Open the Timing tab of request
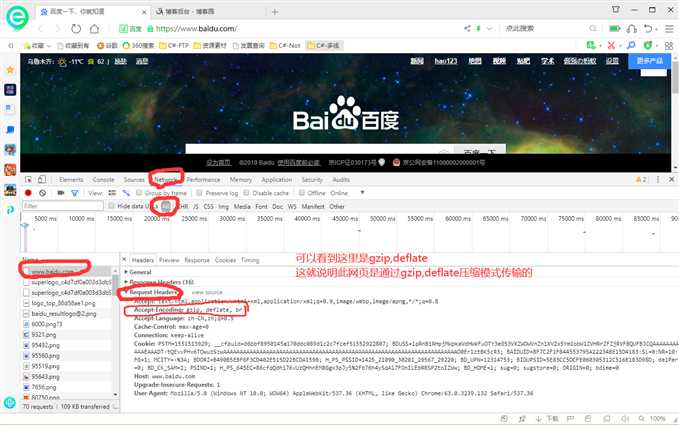This screenshot has height=425, width=679. pos(250,260)
